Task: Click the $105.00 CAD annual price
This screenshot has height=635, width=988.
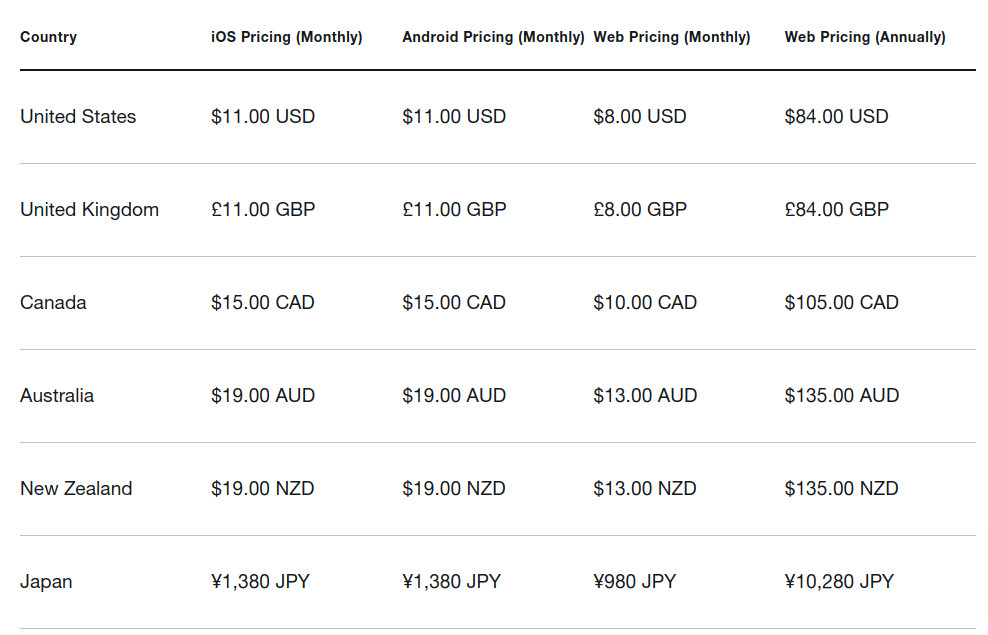Action: [842, 303]
